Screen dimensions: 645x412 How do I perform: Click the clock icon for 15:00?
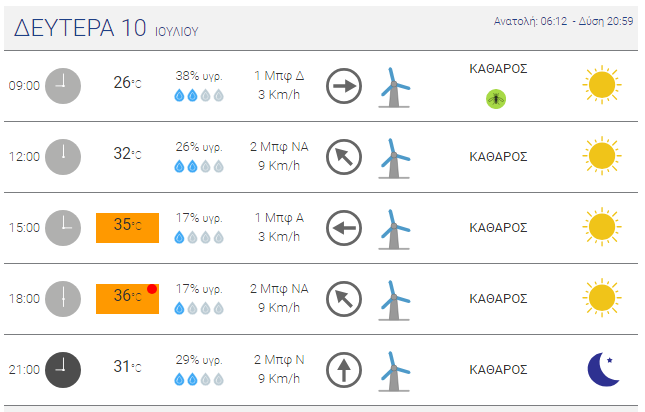click(63, 228)
